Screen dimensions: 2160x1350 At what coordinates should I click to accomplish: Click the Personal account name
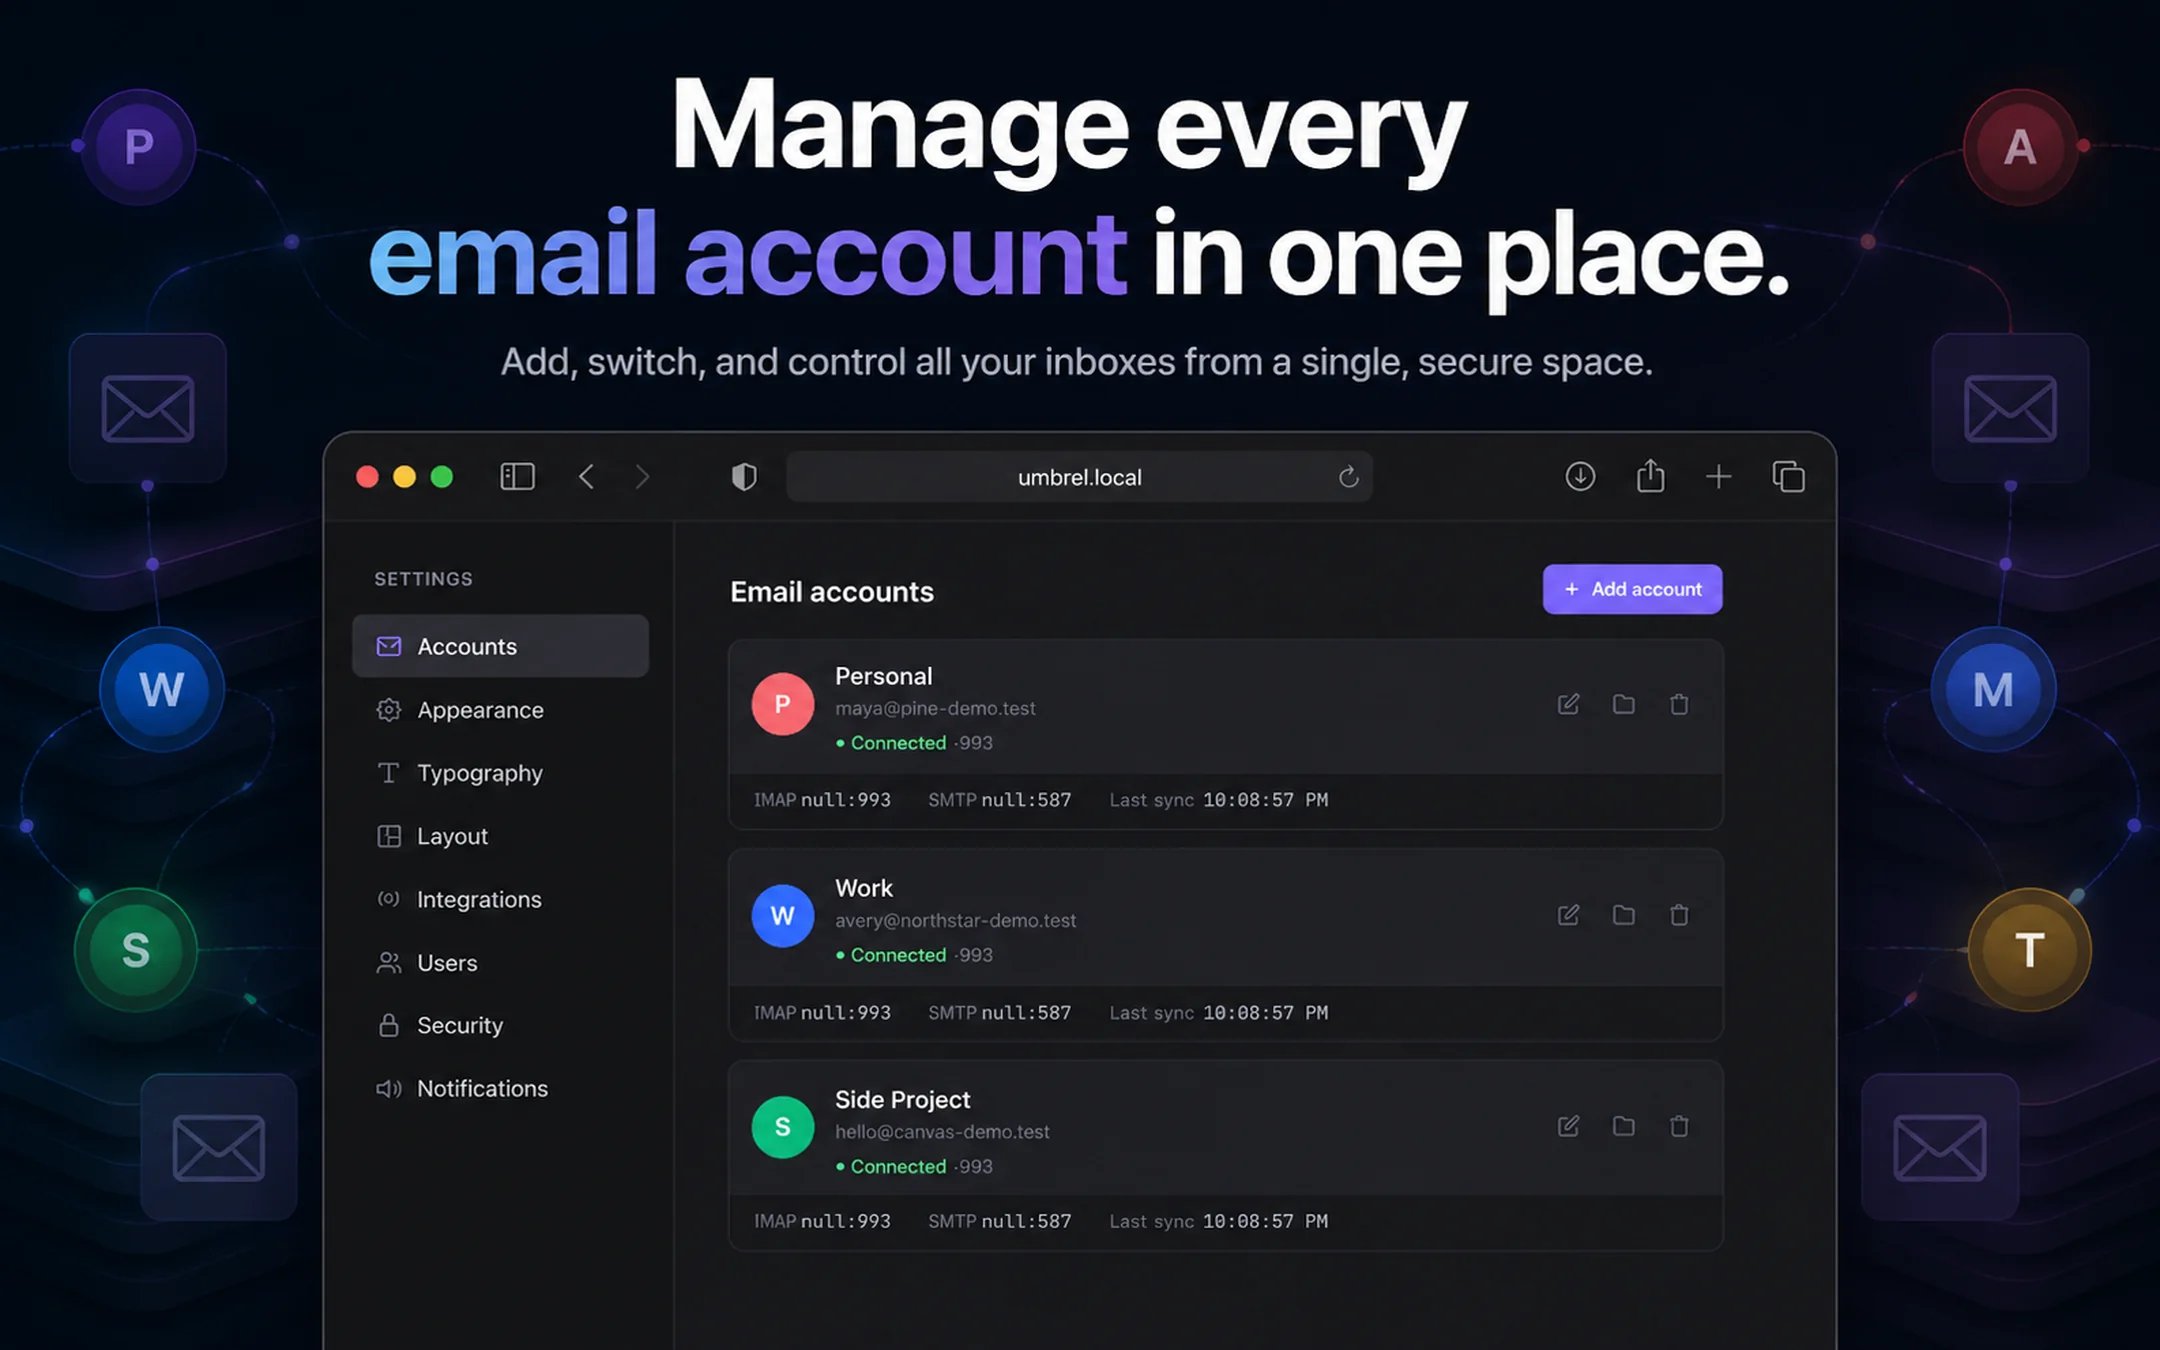tap(884, 676)
